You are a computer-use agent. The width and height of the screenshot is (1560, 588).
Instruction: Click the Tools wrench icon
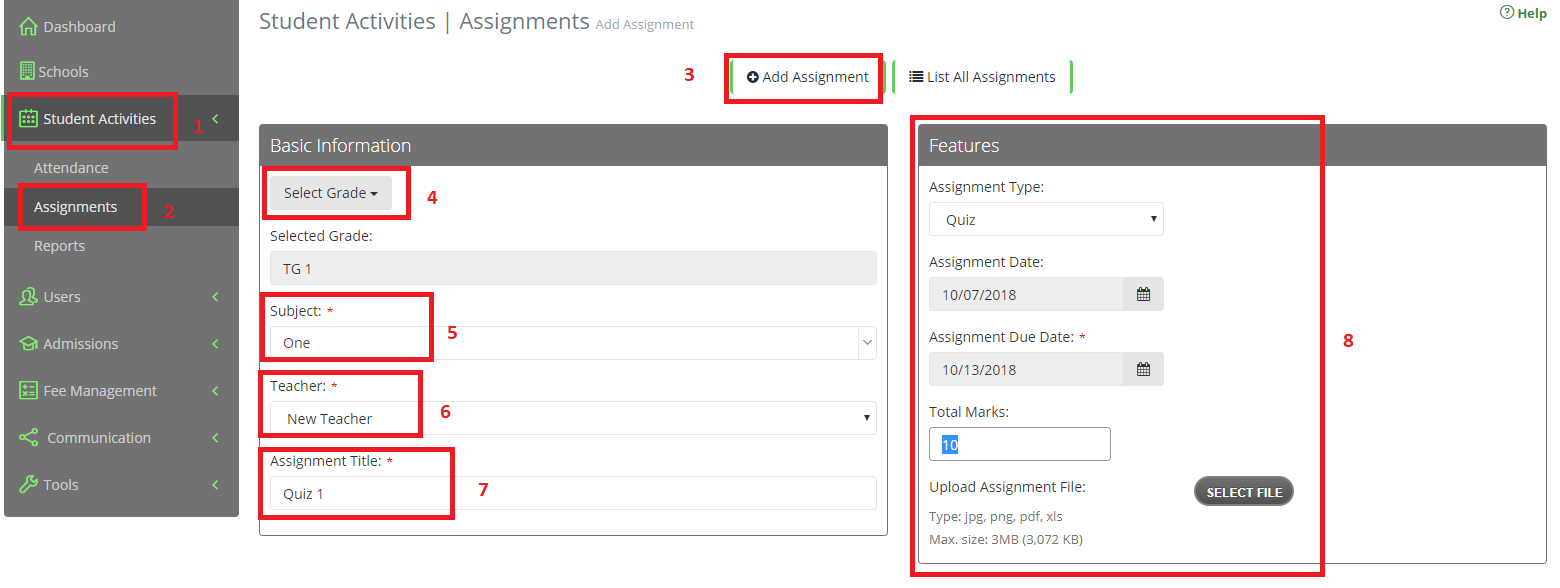[28, 484]
